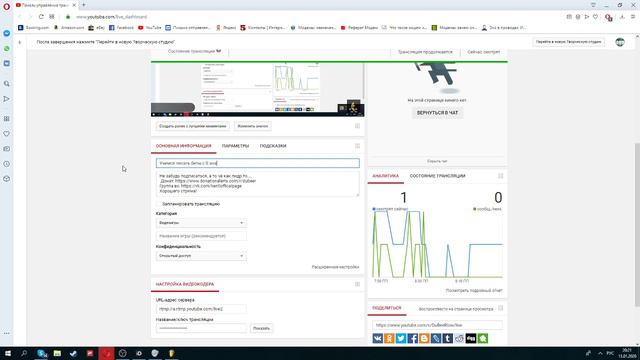The image size is (640, 360).
Task: Click the share link URL field
Action: pos(437,325)
